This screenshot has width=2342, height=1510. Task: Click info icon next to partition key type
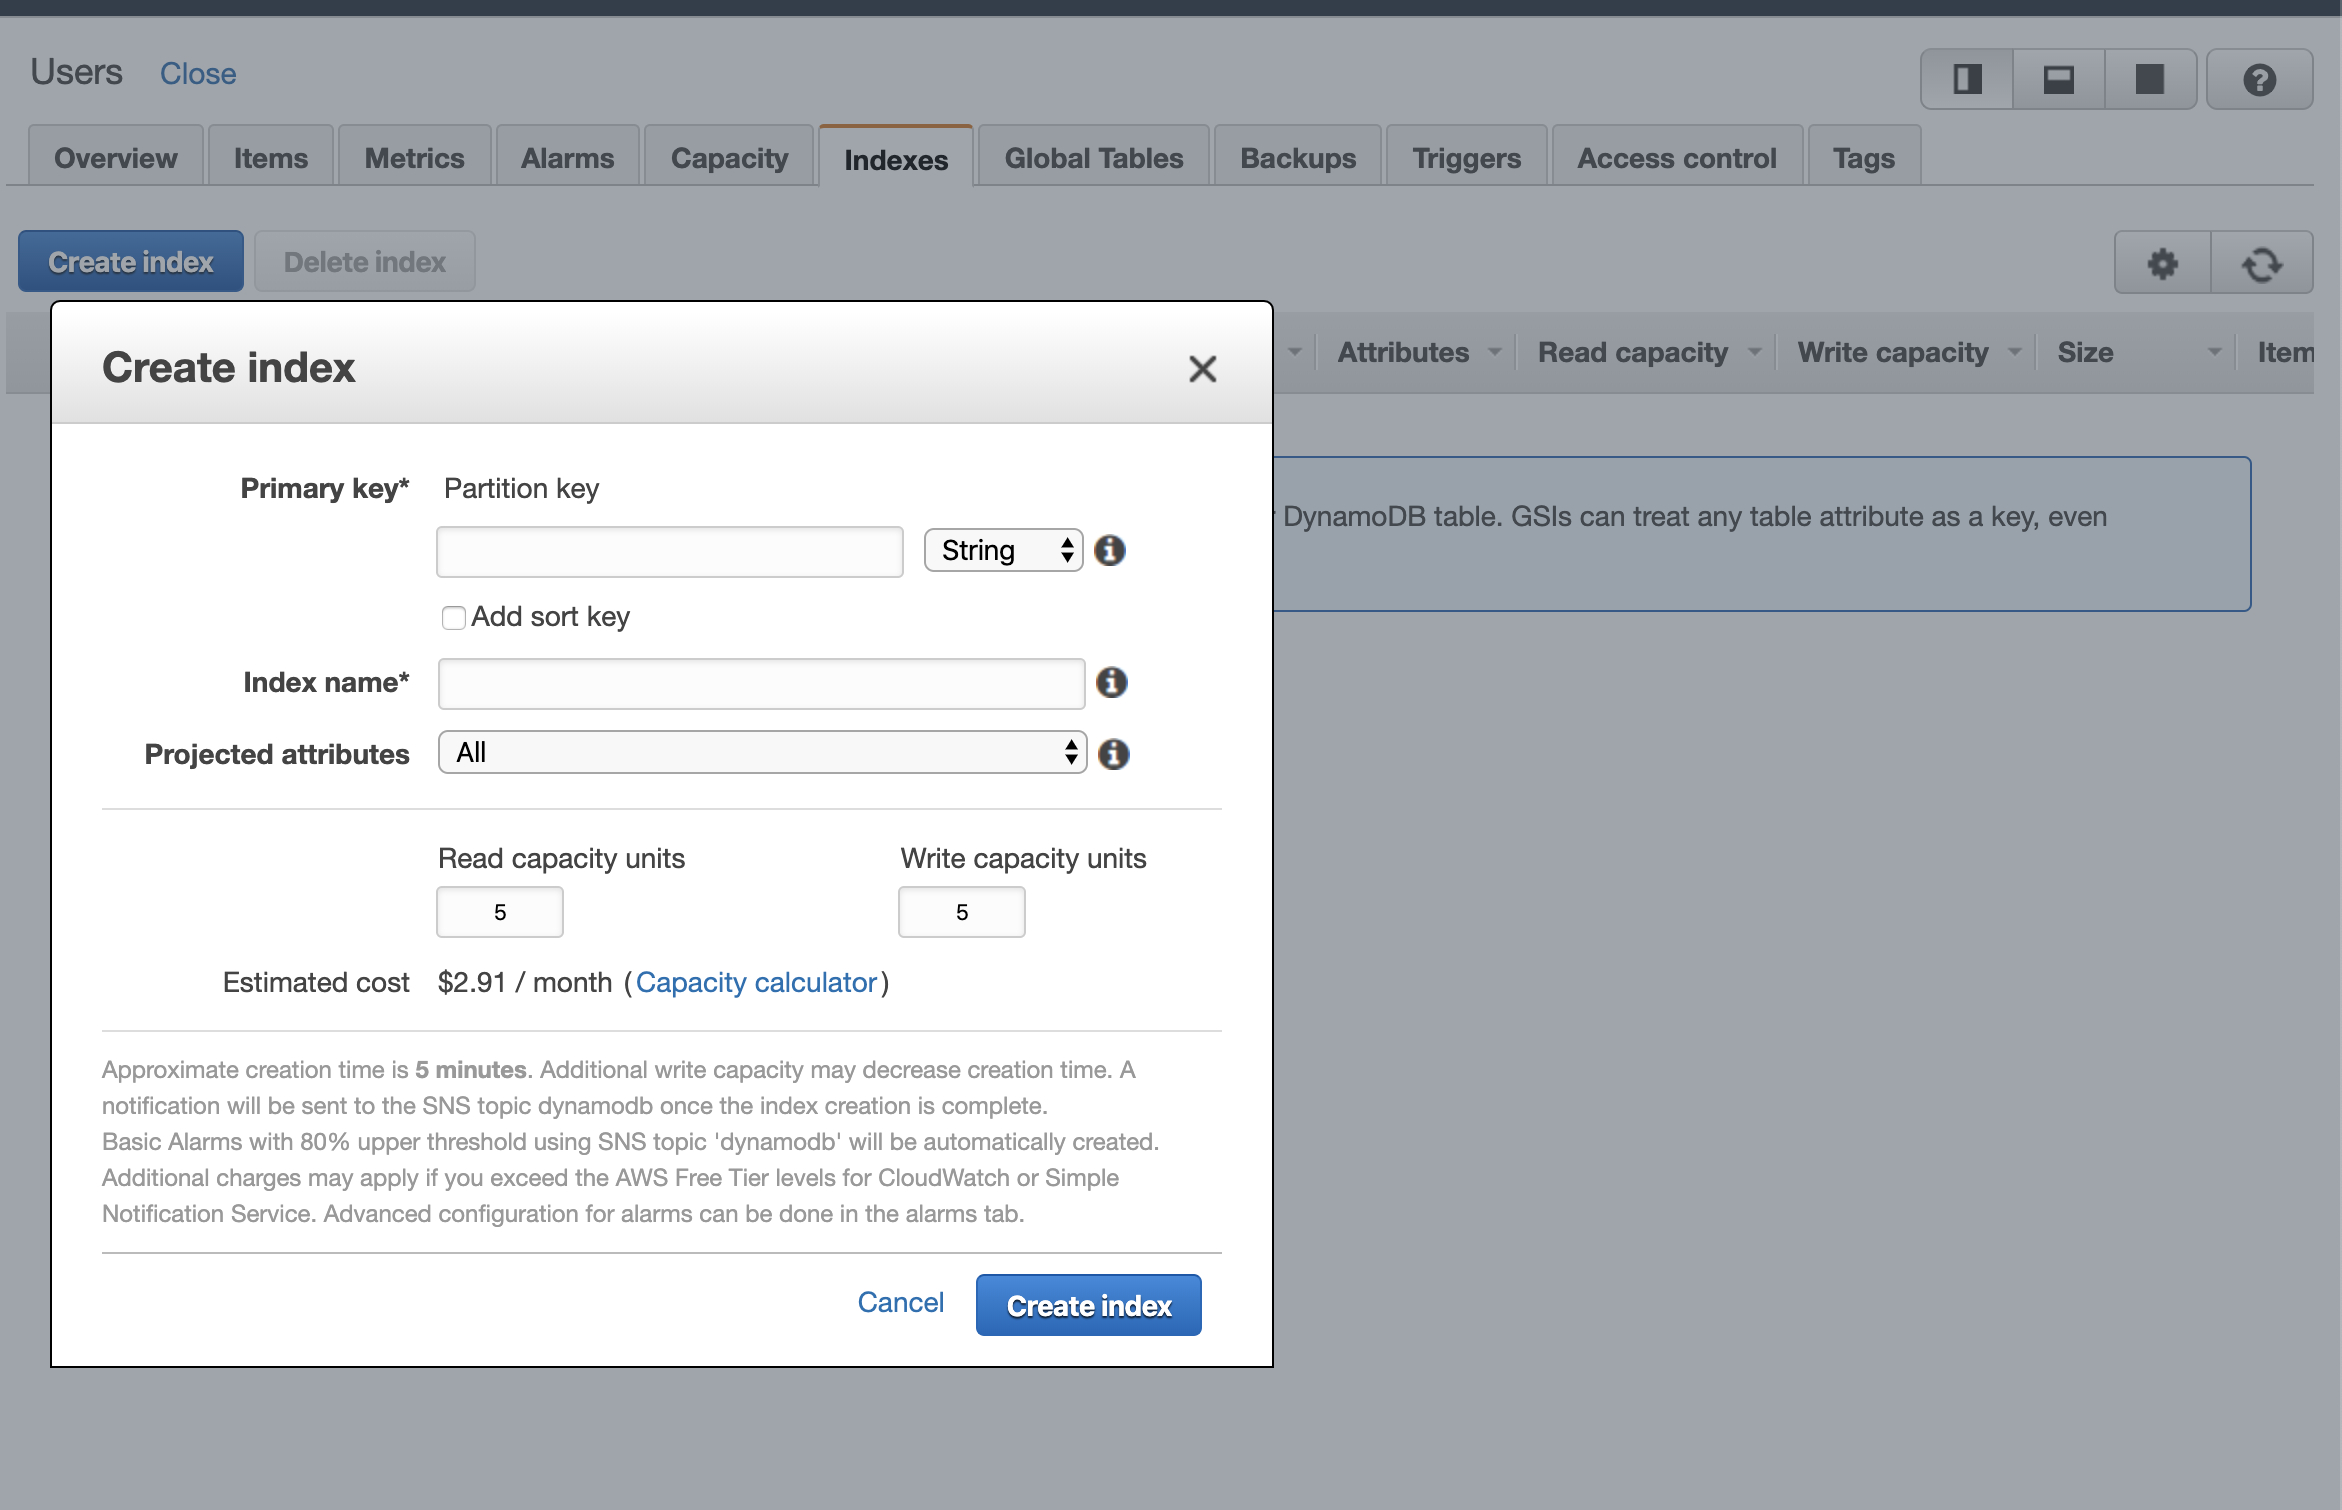(1109, 550)
